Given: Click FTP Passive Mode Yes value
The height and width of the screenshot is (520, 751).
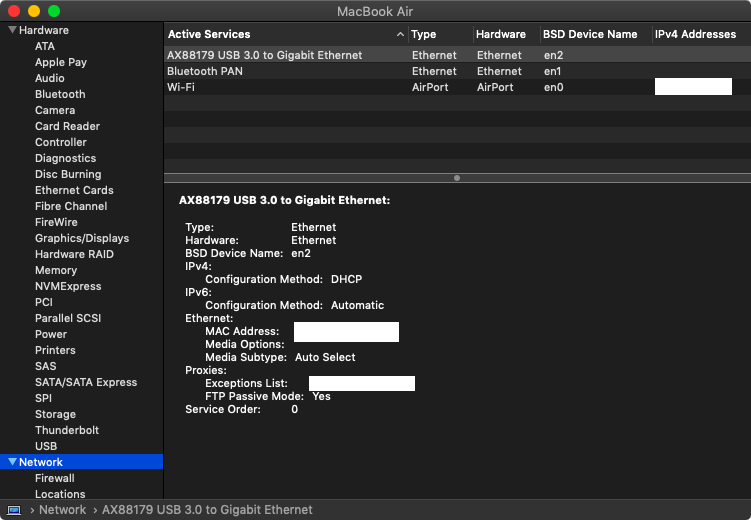Looking at the screenshot, I should (x=321, y=396).
